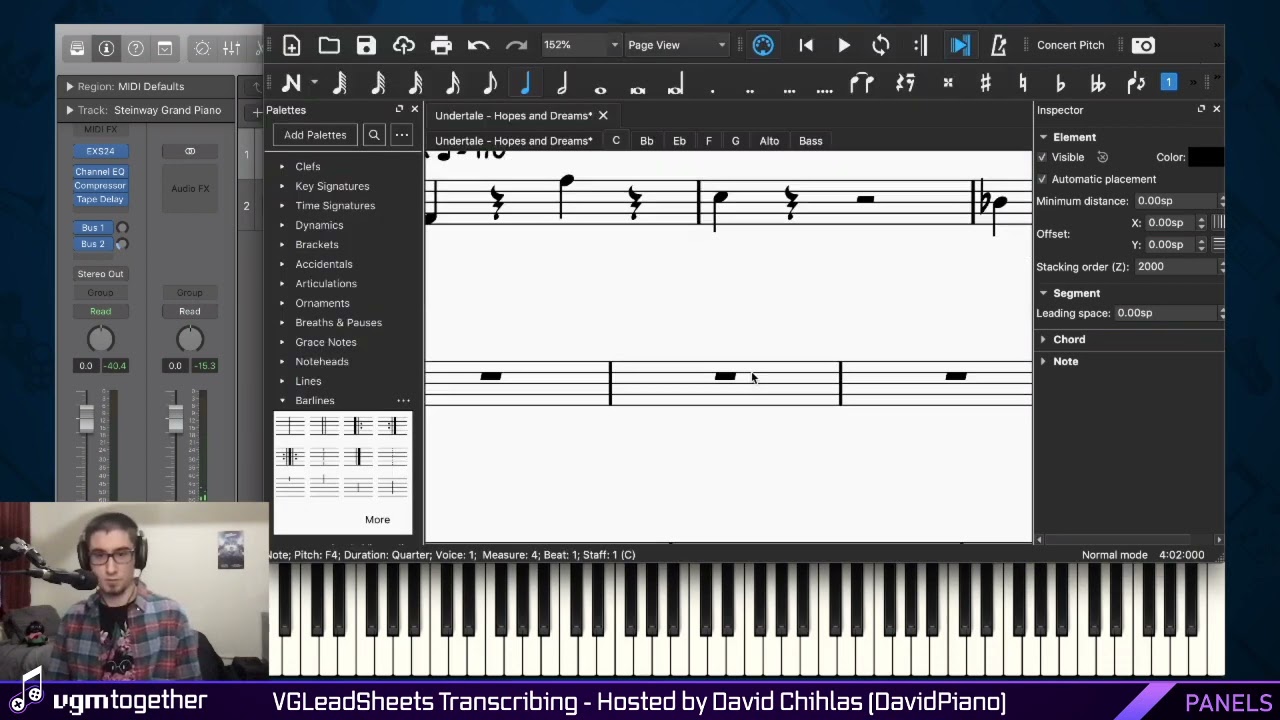Apply double flat accidental
The image size is (1280, 720).
point(1098,83)
